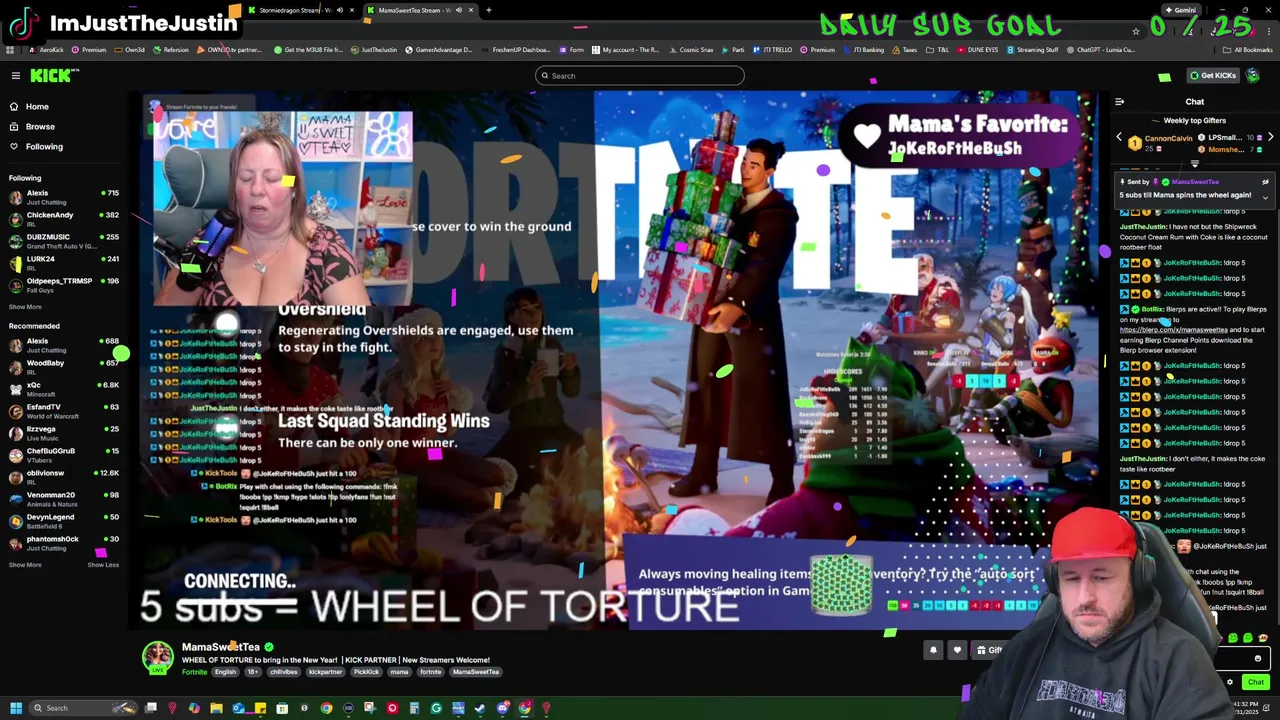Click the kickpartner stream tag
The width and height of the screenshot is (1280, 720).
pos(325,672)
